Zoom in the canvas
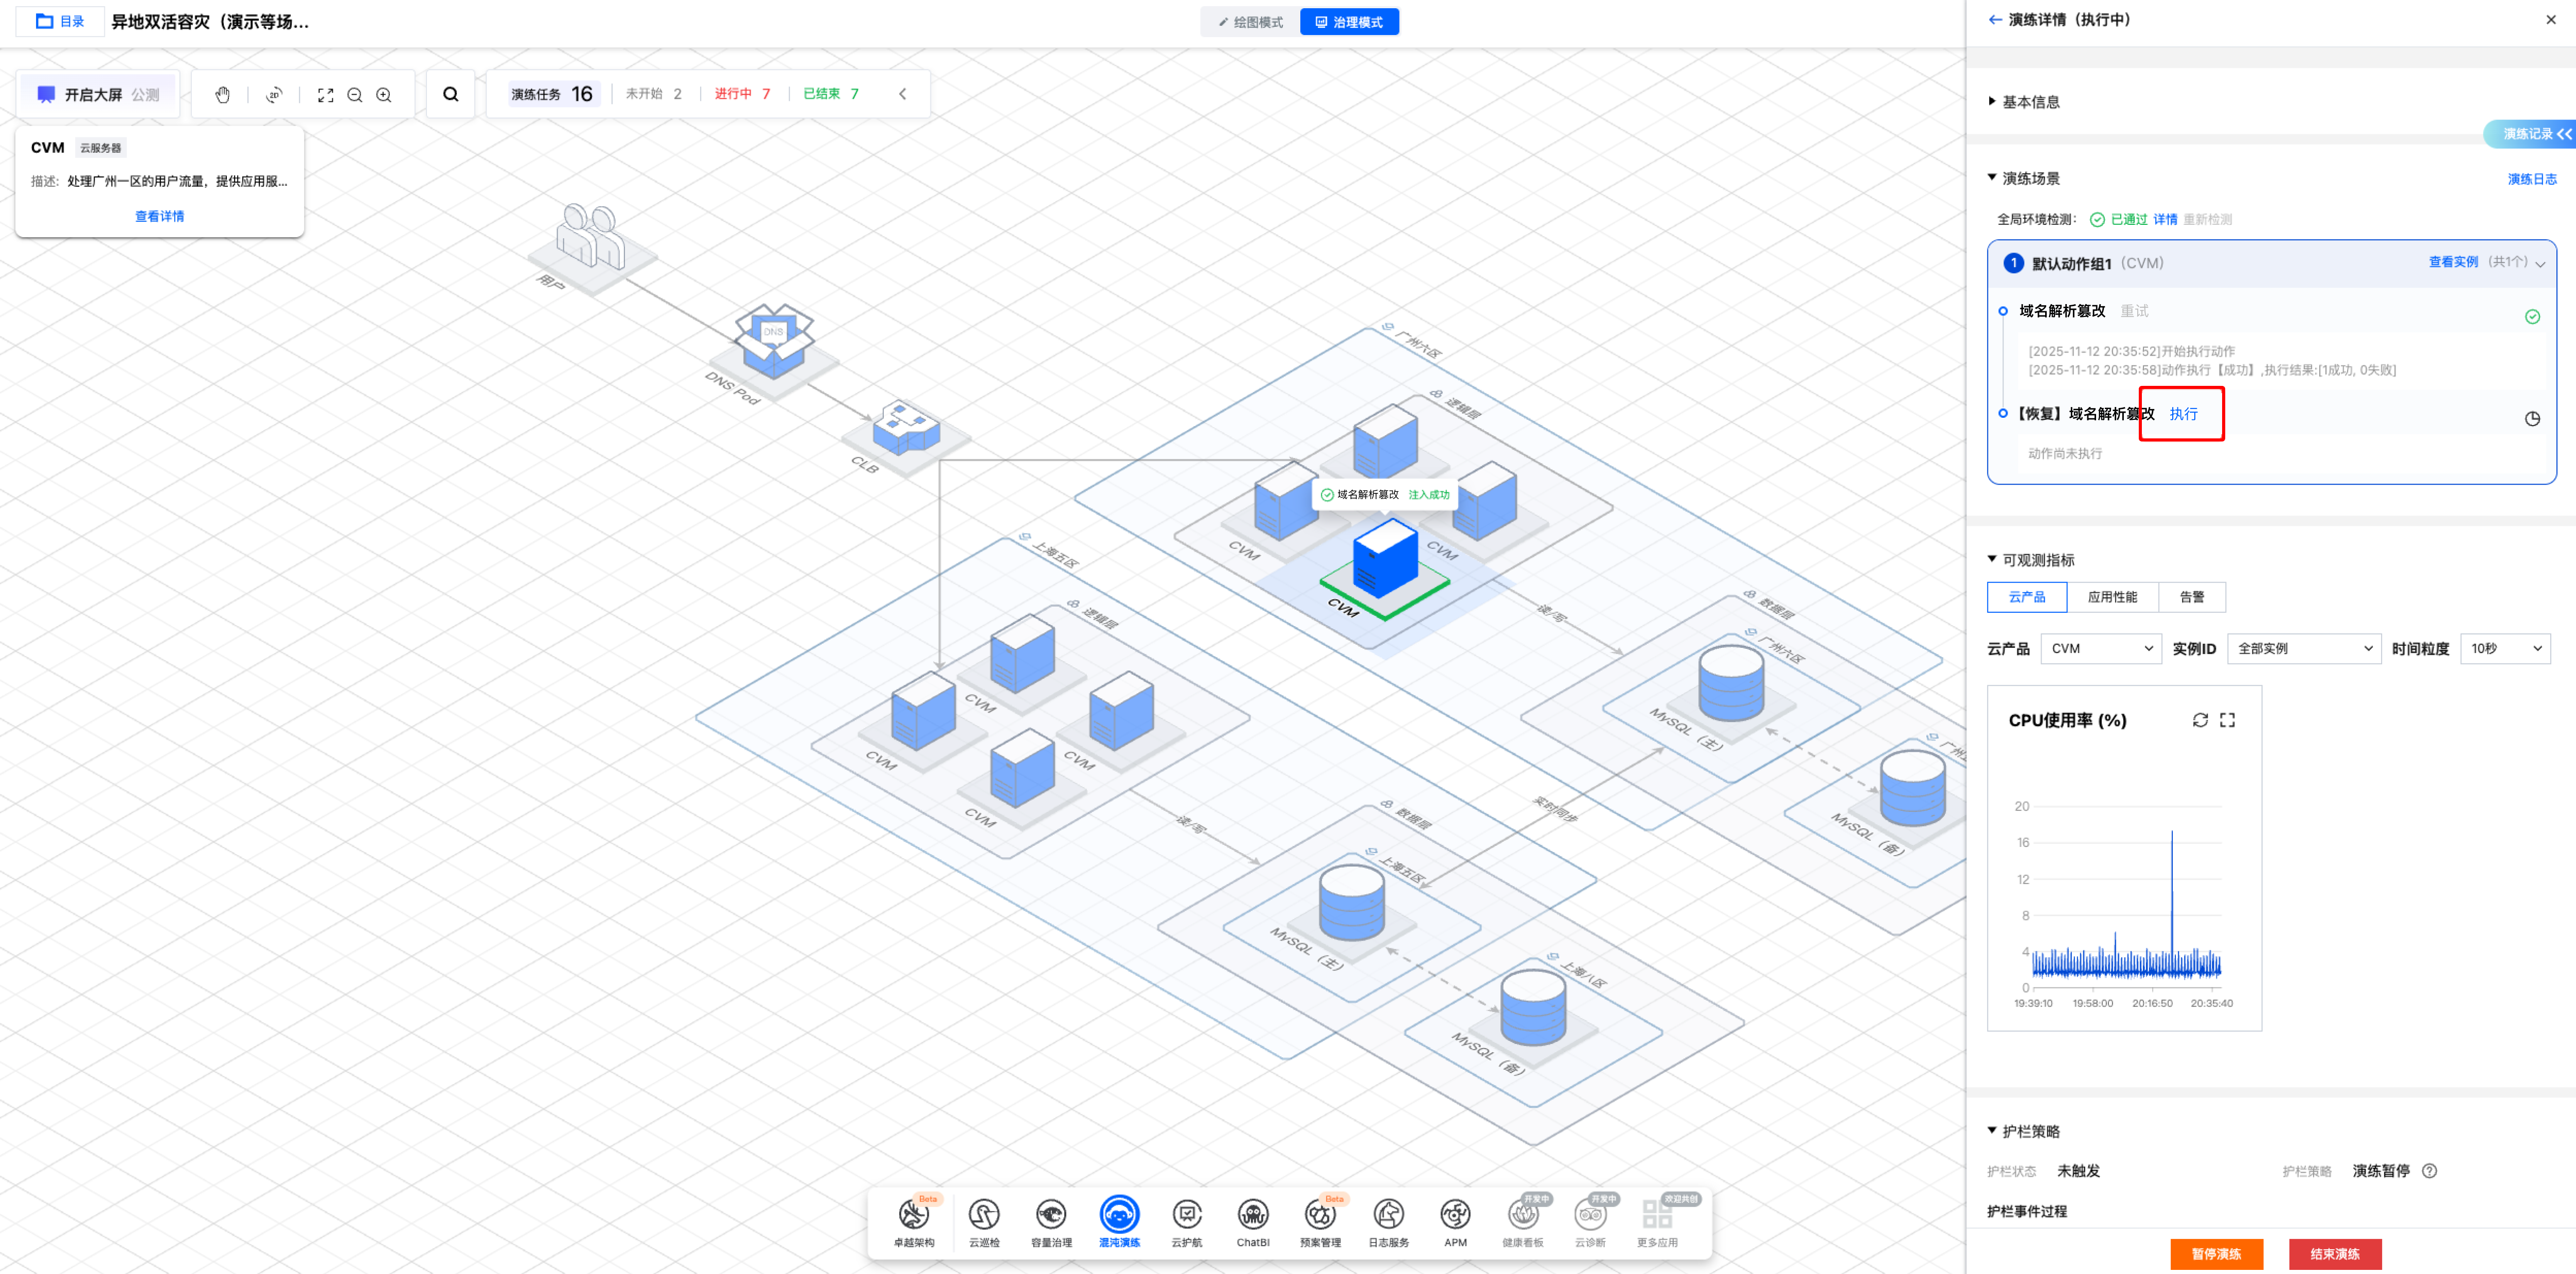 click(x=383, y=95)
